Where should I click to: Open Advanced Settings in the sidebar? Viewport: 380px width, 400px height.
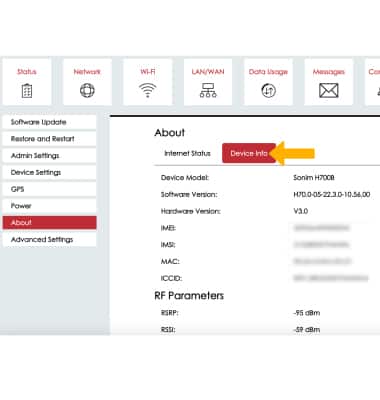point(49,239)
